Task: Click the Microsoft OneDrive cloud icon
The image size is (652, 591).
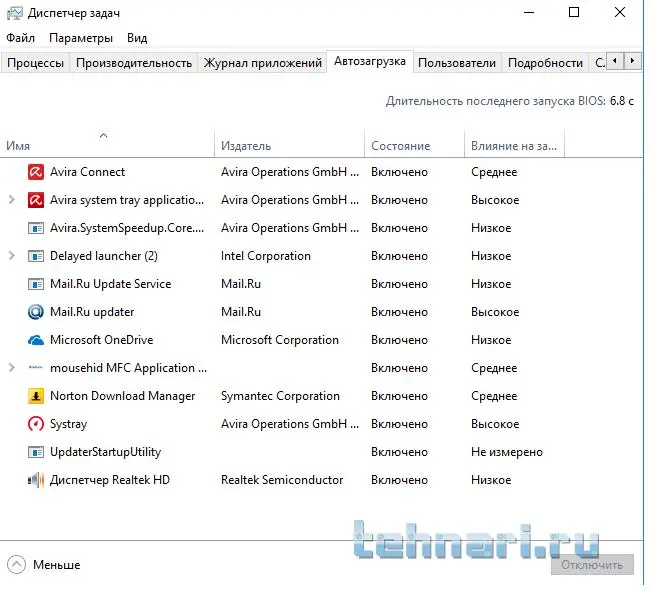Action: click(x=36, y=340)
